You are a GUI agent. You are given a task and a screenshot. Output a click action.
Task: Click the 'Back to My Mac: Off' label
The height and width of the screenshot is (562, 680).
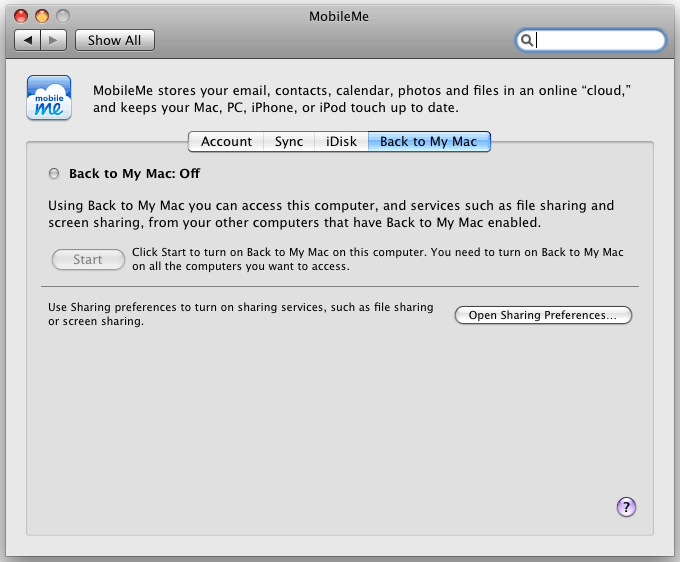134,173
